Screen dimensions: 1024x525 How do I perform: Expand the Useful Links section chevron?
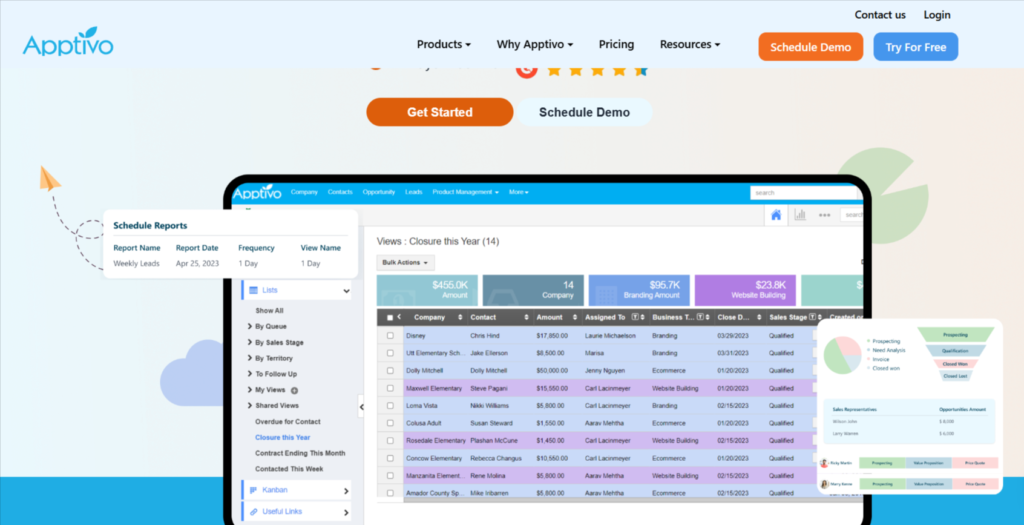346,513
